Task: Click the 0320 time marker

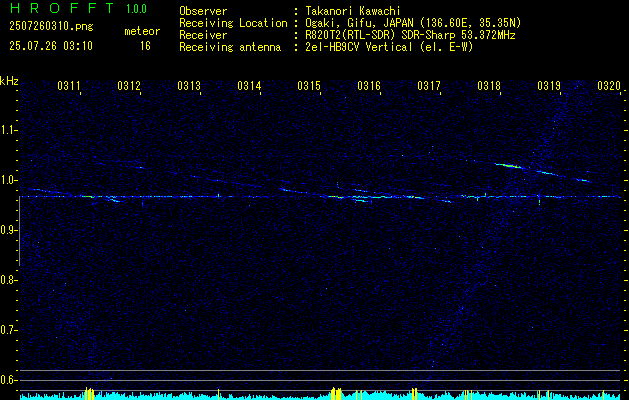Action: [x=609, y=86]
